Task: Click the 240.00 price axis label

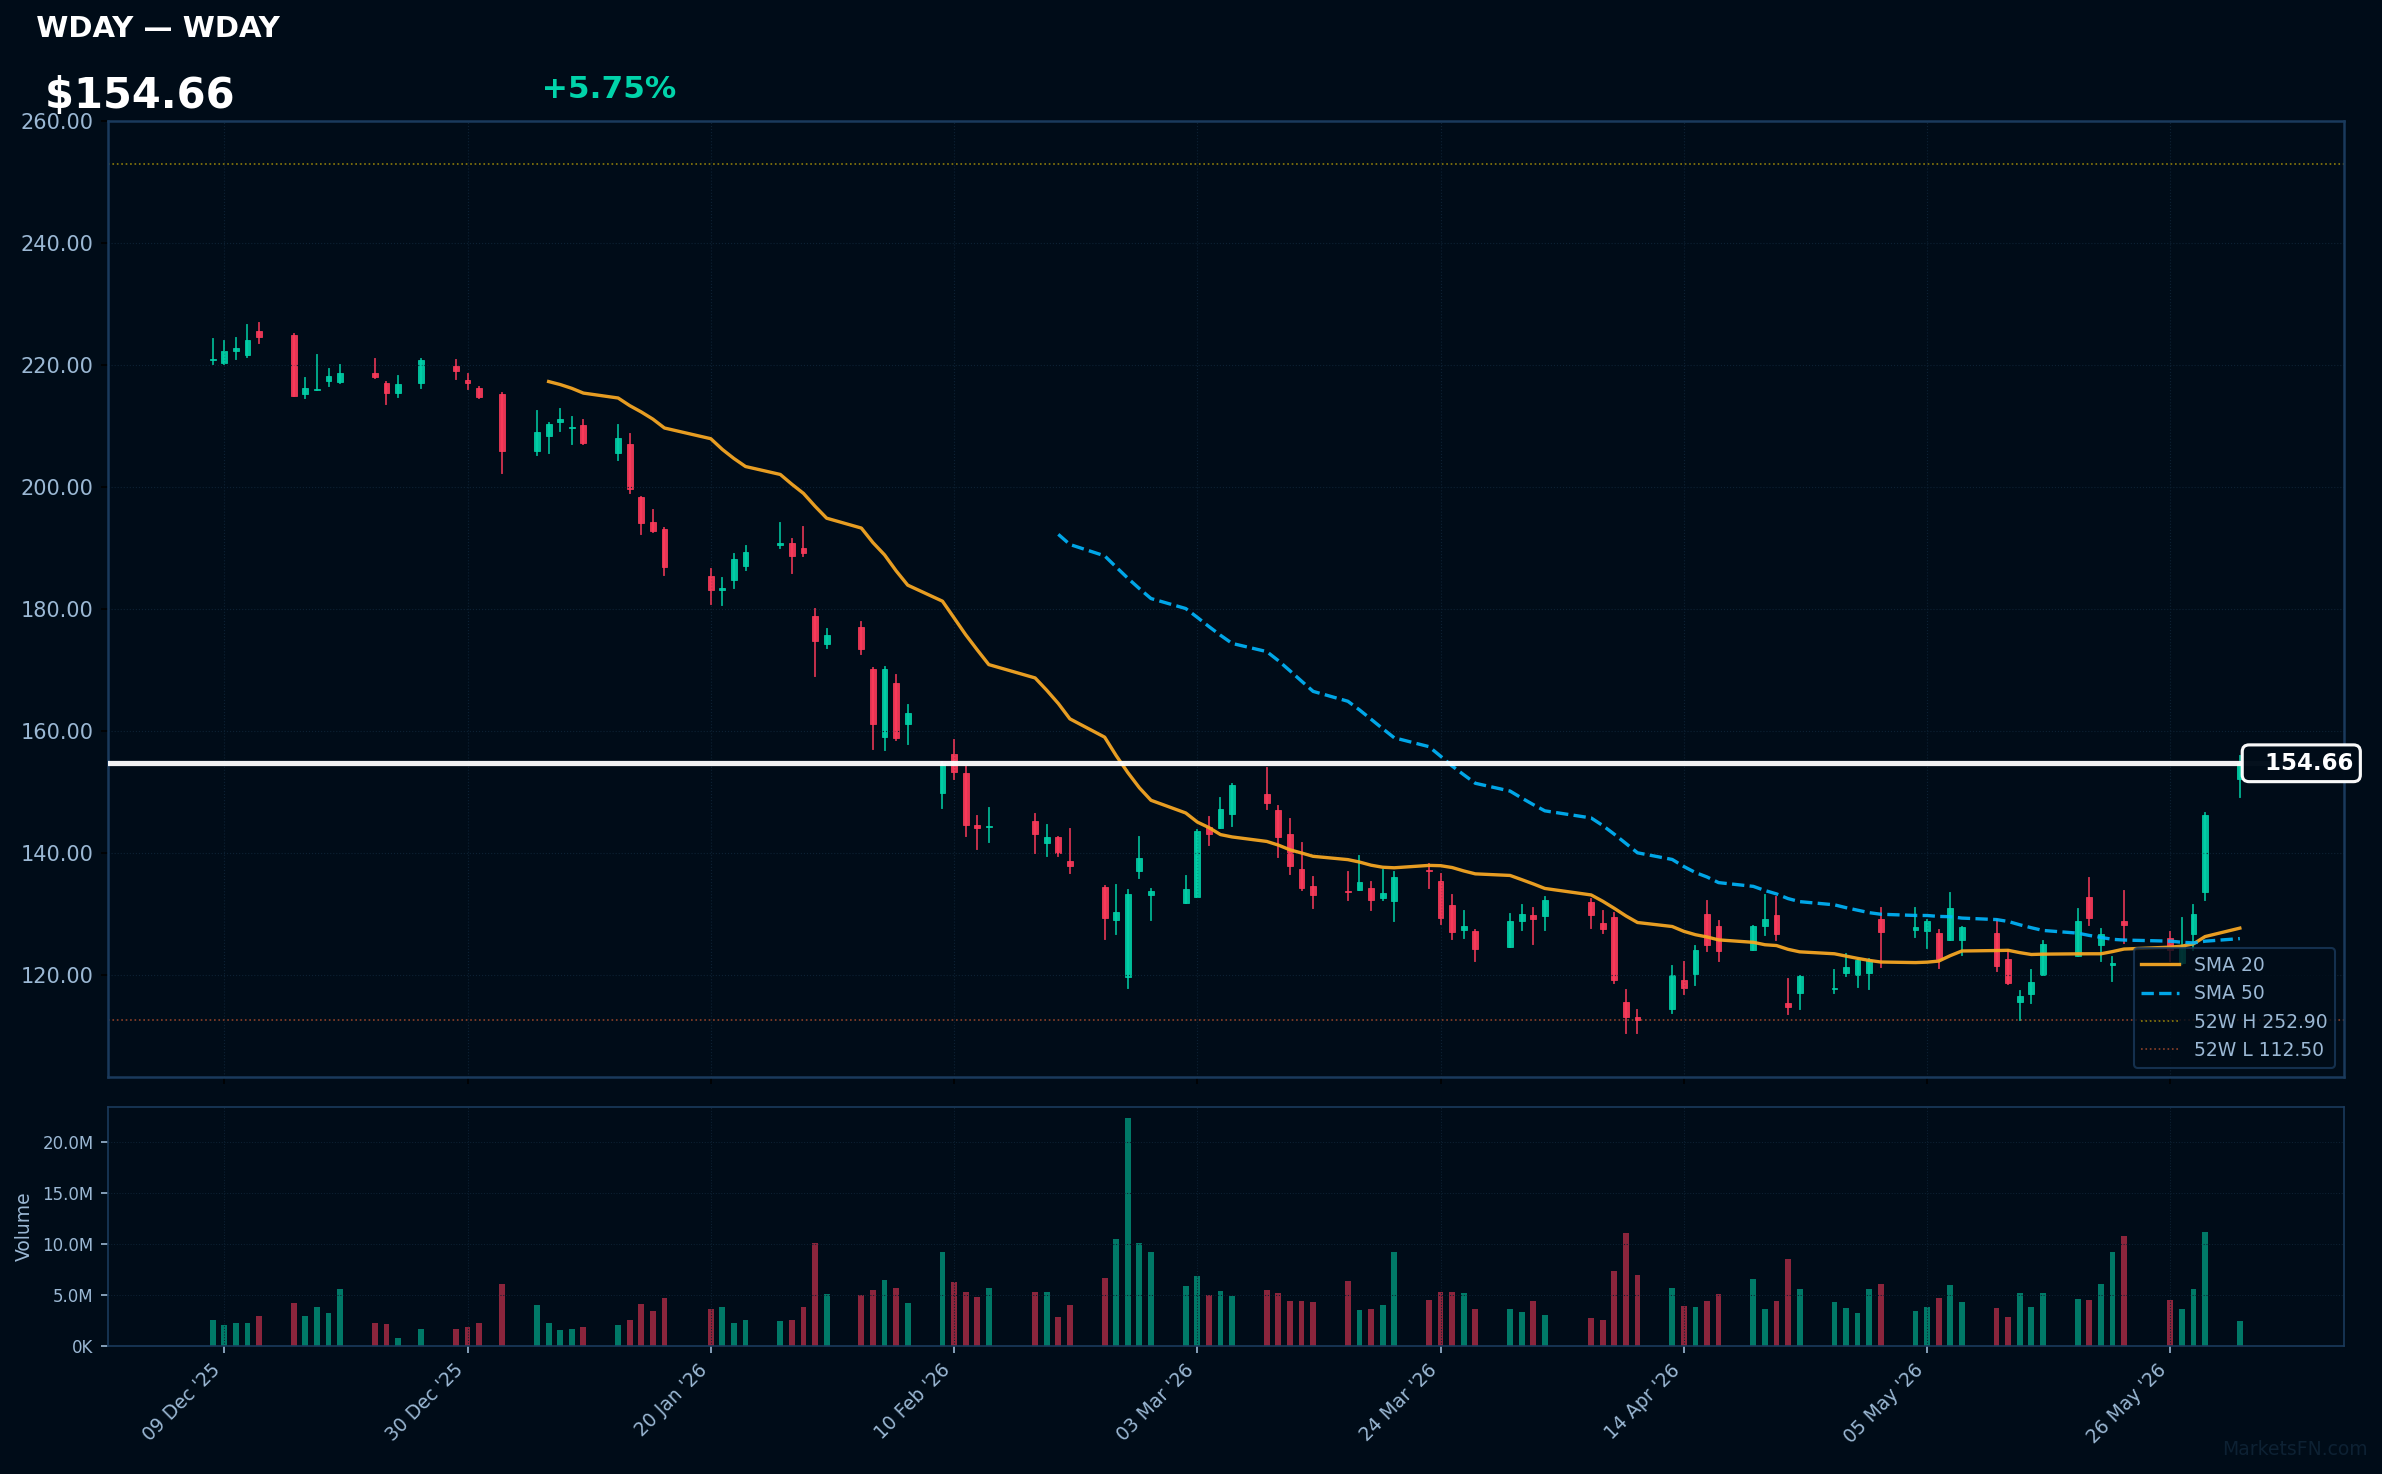Action: (x=57, y=244)
